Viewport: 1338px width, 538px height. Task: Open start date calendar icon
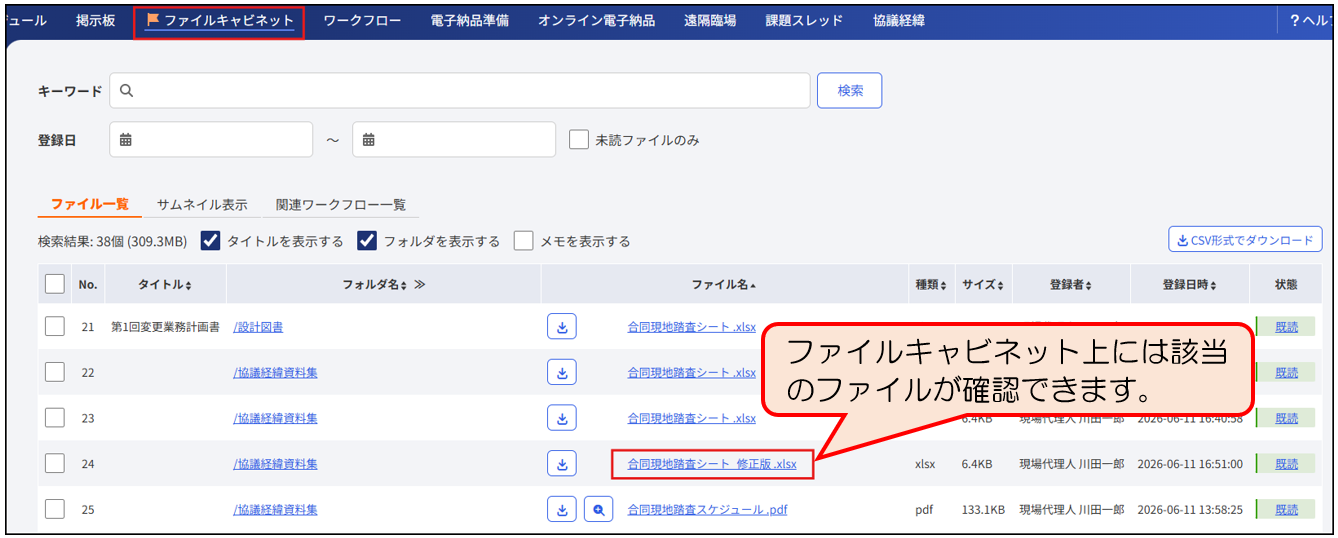pos(126,140)
